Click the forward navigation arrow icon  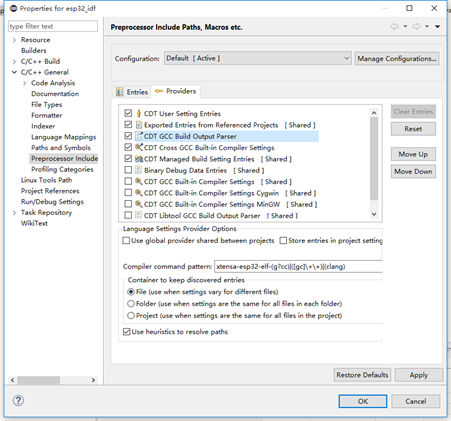click(x=416, y=26)
